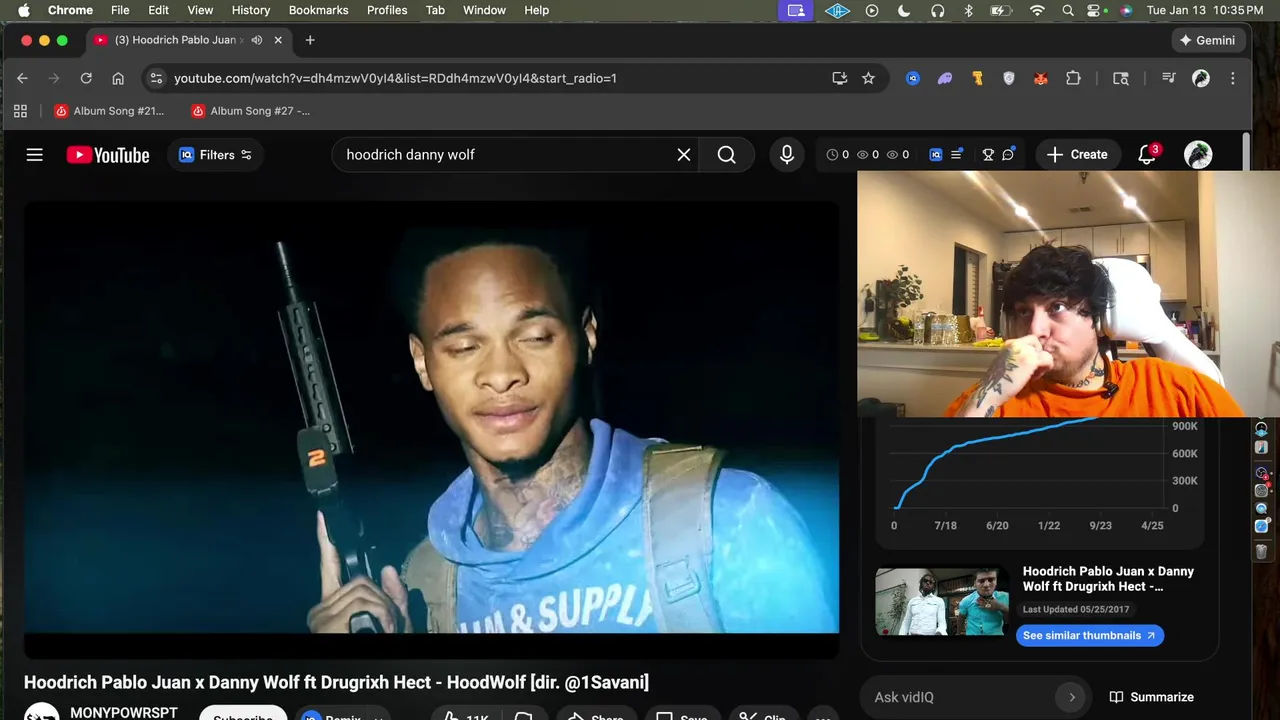Toggle Bluetooth menu bar icon

[x=968, y=10]
